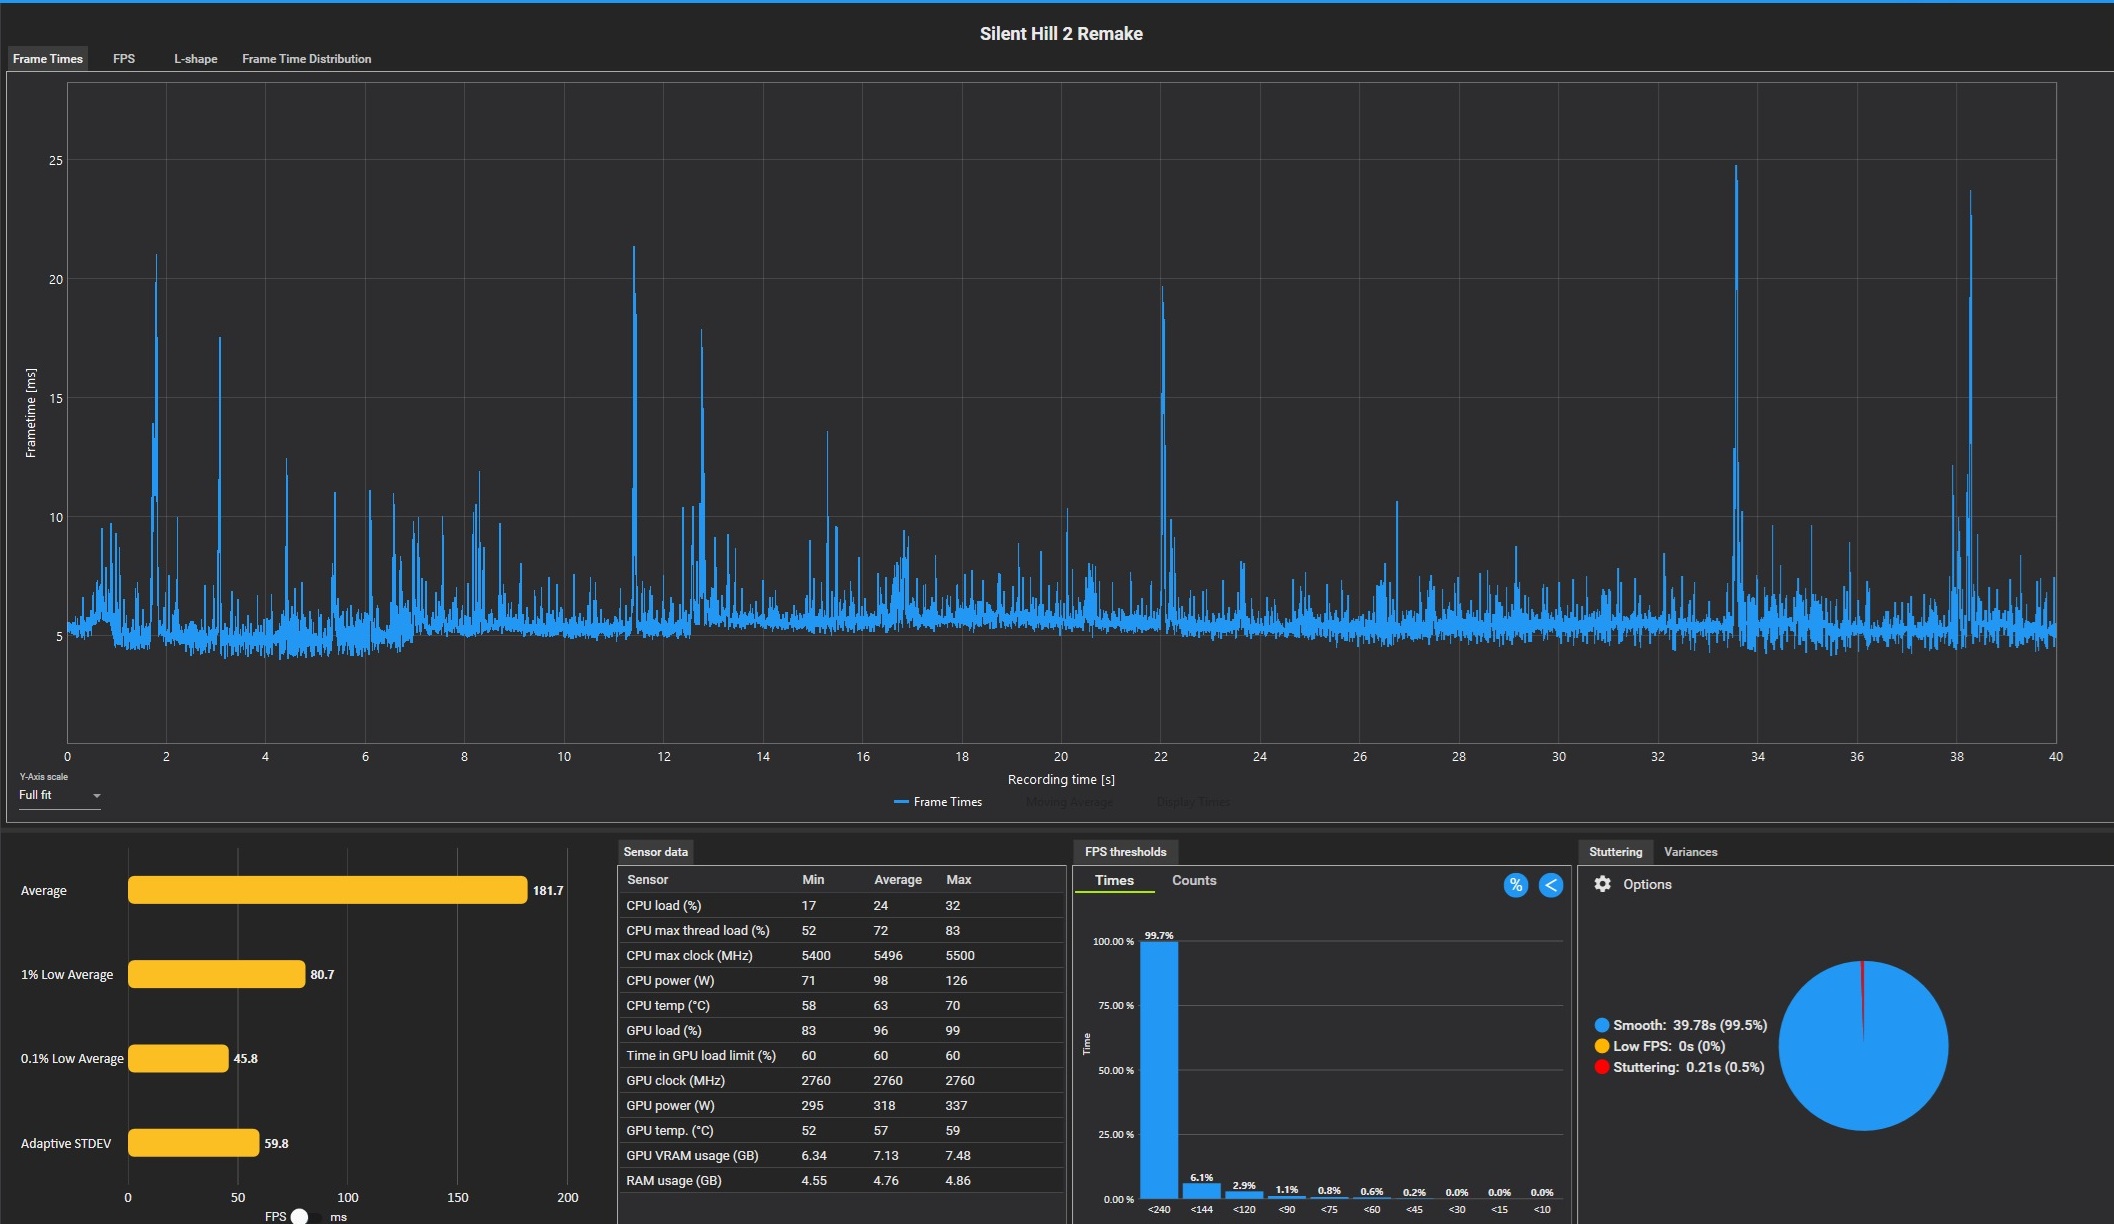The image size is (2114, 1224).
Task: Open the Y-Axis scale Full fit dropdown
Action: pos(60,795)
